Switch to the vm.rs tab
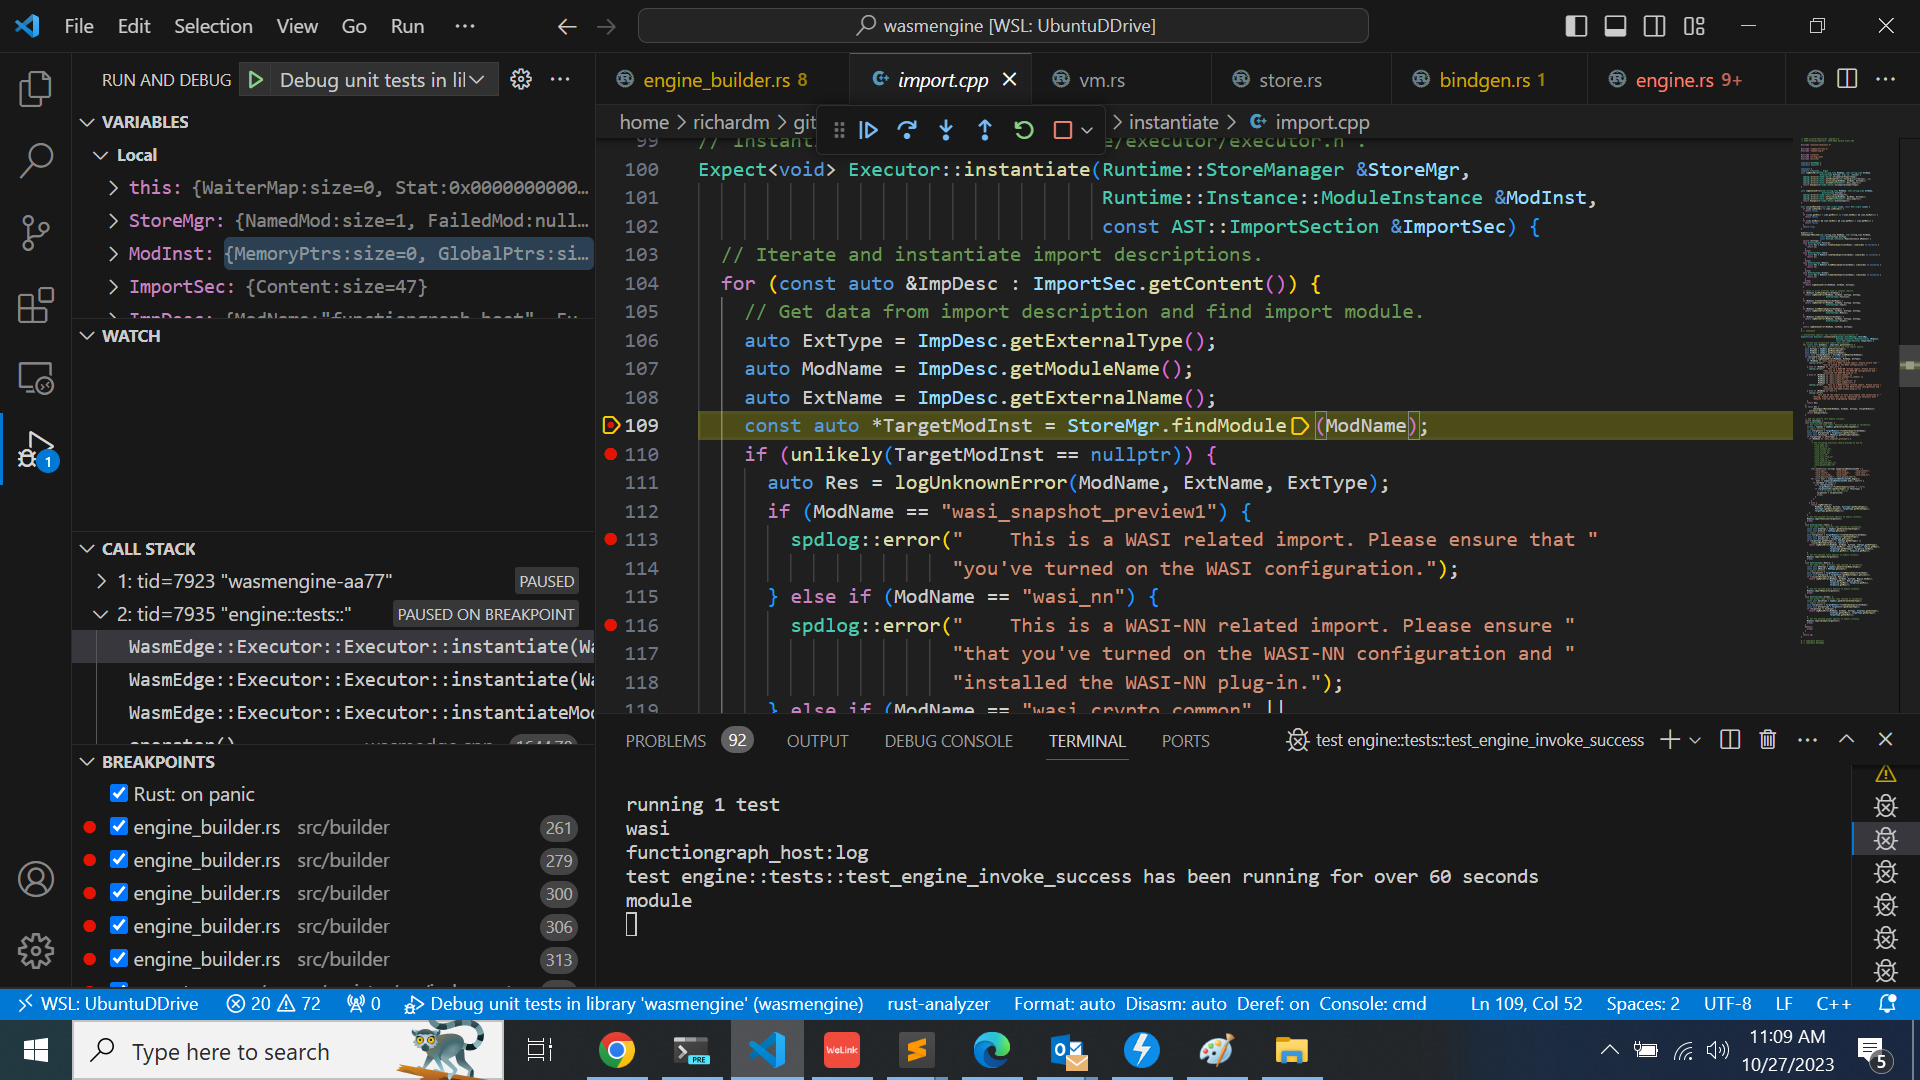The height and width of the screenshot is (1080, 1920). [1103, 79]
